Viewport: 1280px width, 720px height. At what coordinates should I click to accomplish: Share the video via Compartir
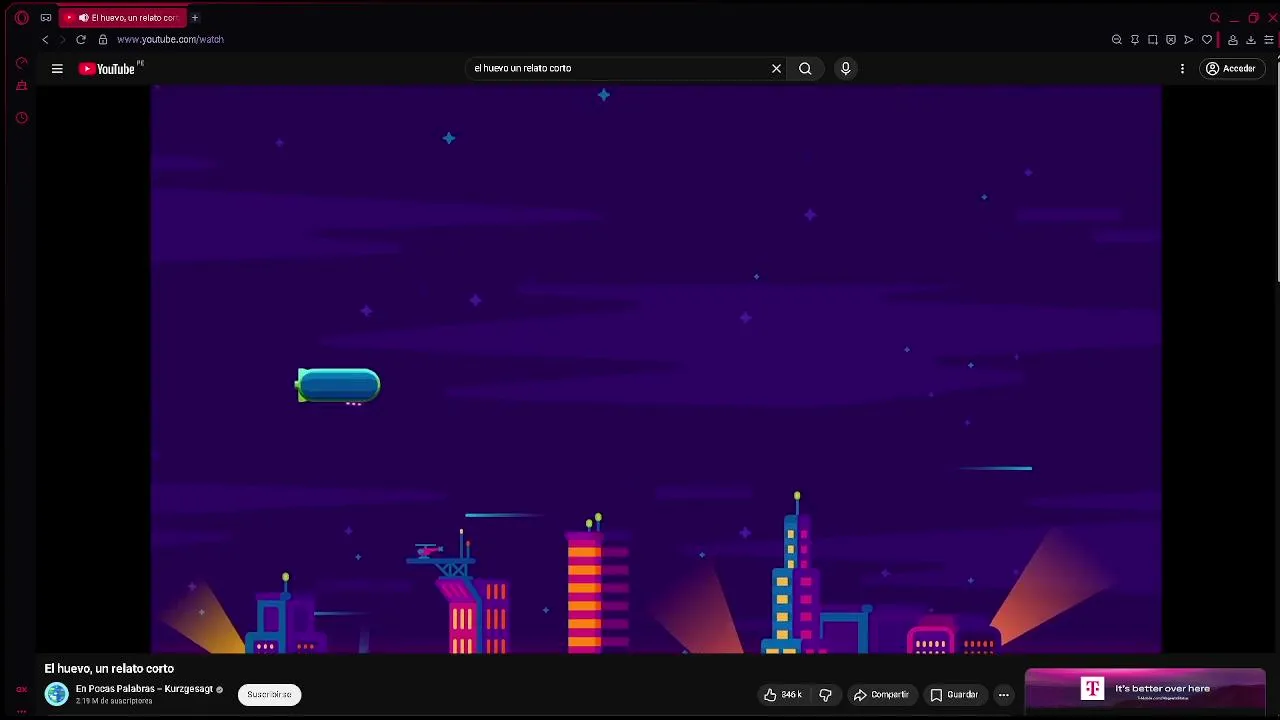point(881,694)
